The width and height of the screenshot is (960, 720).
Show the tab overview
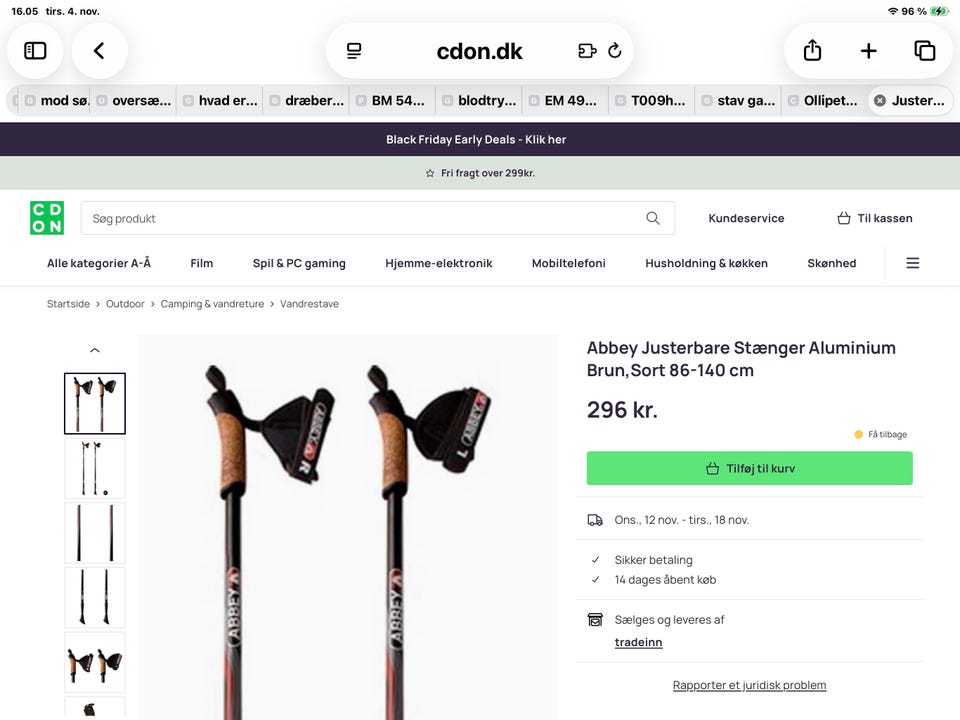pyautogui.click(x=924, y=51)
